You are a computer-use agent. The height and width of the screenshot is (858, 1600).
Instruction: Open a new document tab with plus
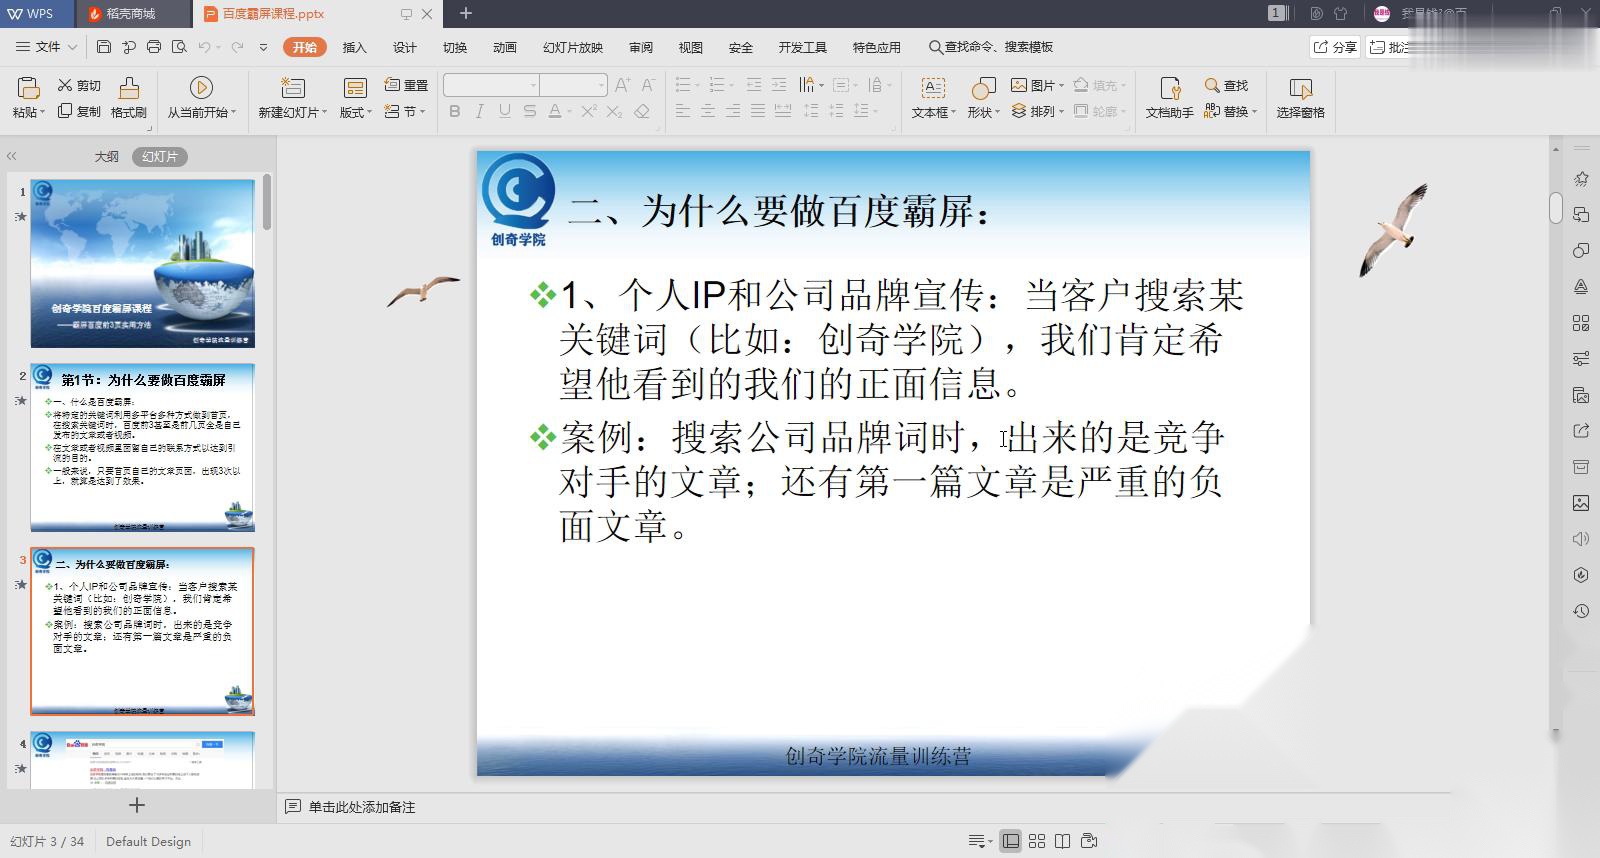click(465, 13)
